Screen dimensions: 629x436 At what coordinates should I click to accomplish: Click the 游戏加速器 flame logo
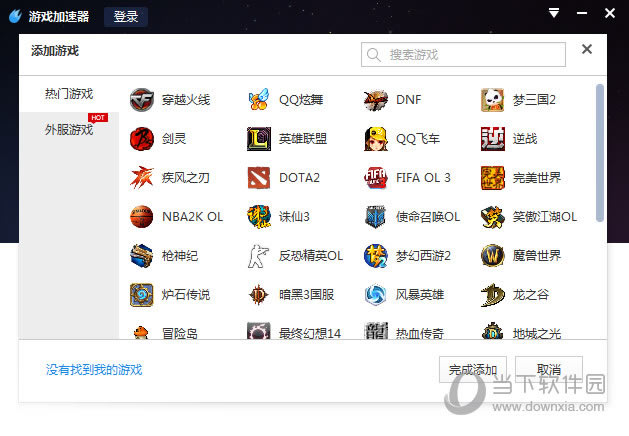[15, 16]
